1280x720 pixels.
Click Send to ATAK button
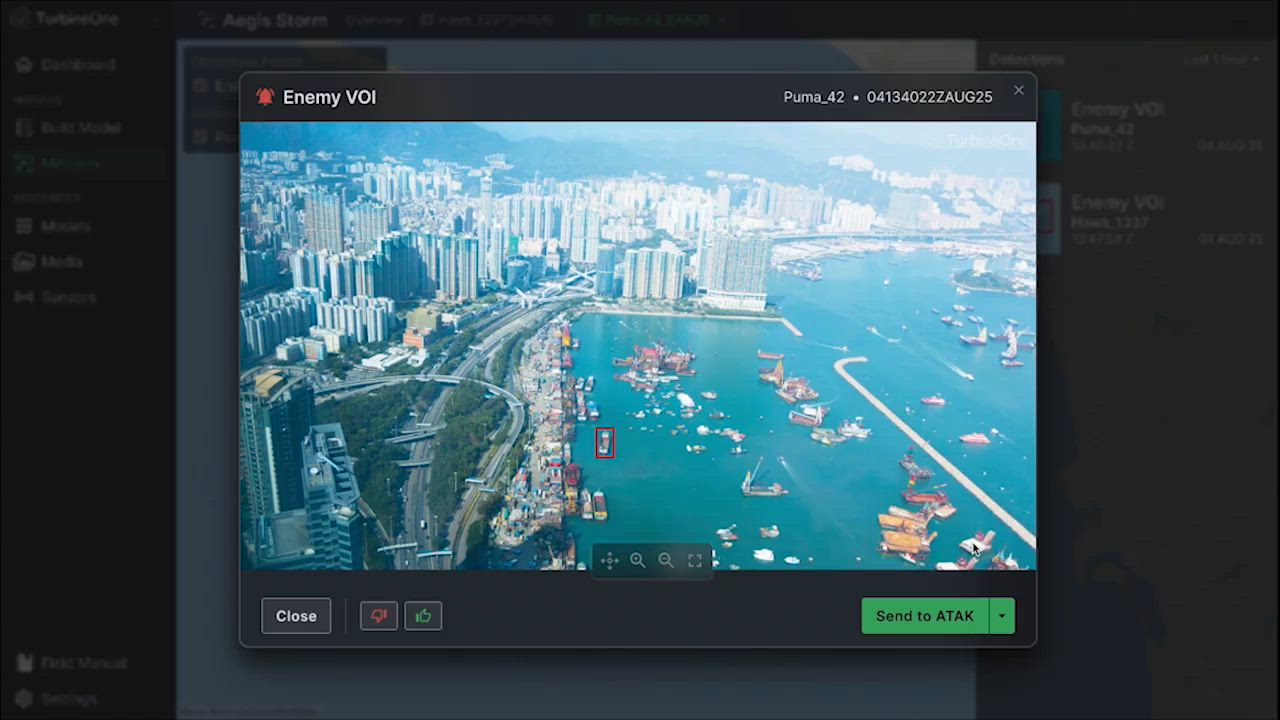(925, 616)
